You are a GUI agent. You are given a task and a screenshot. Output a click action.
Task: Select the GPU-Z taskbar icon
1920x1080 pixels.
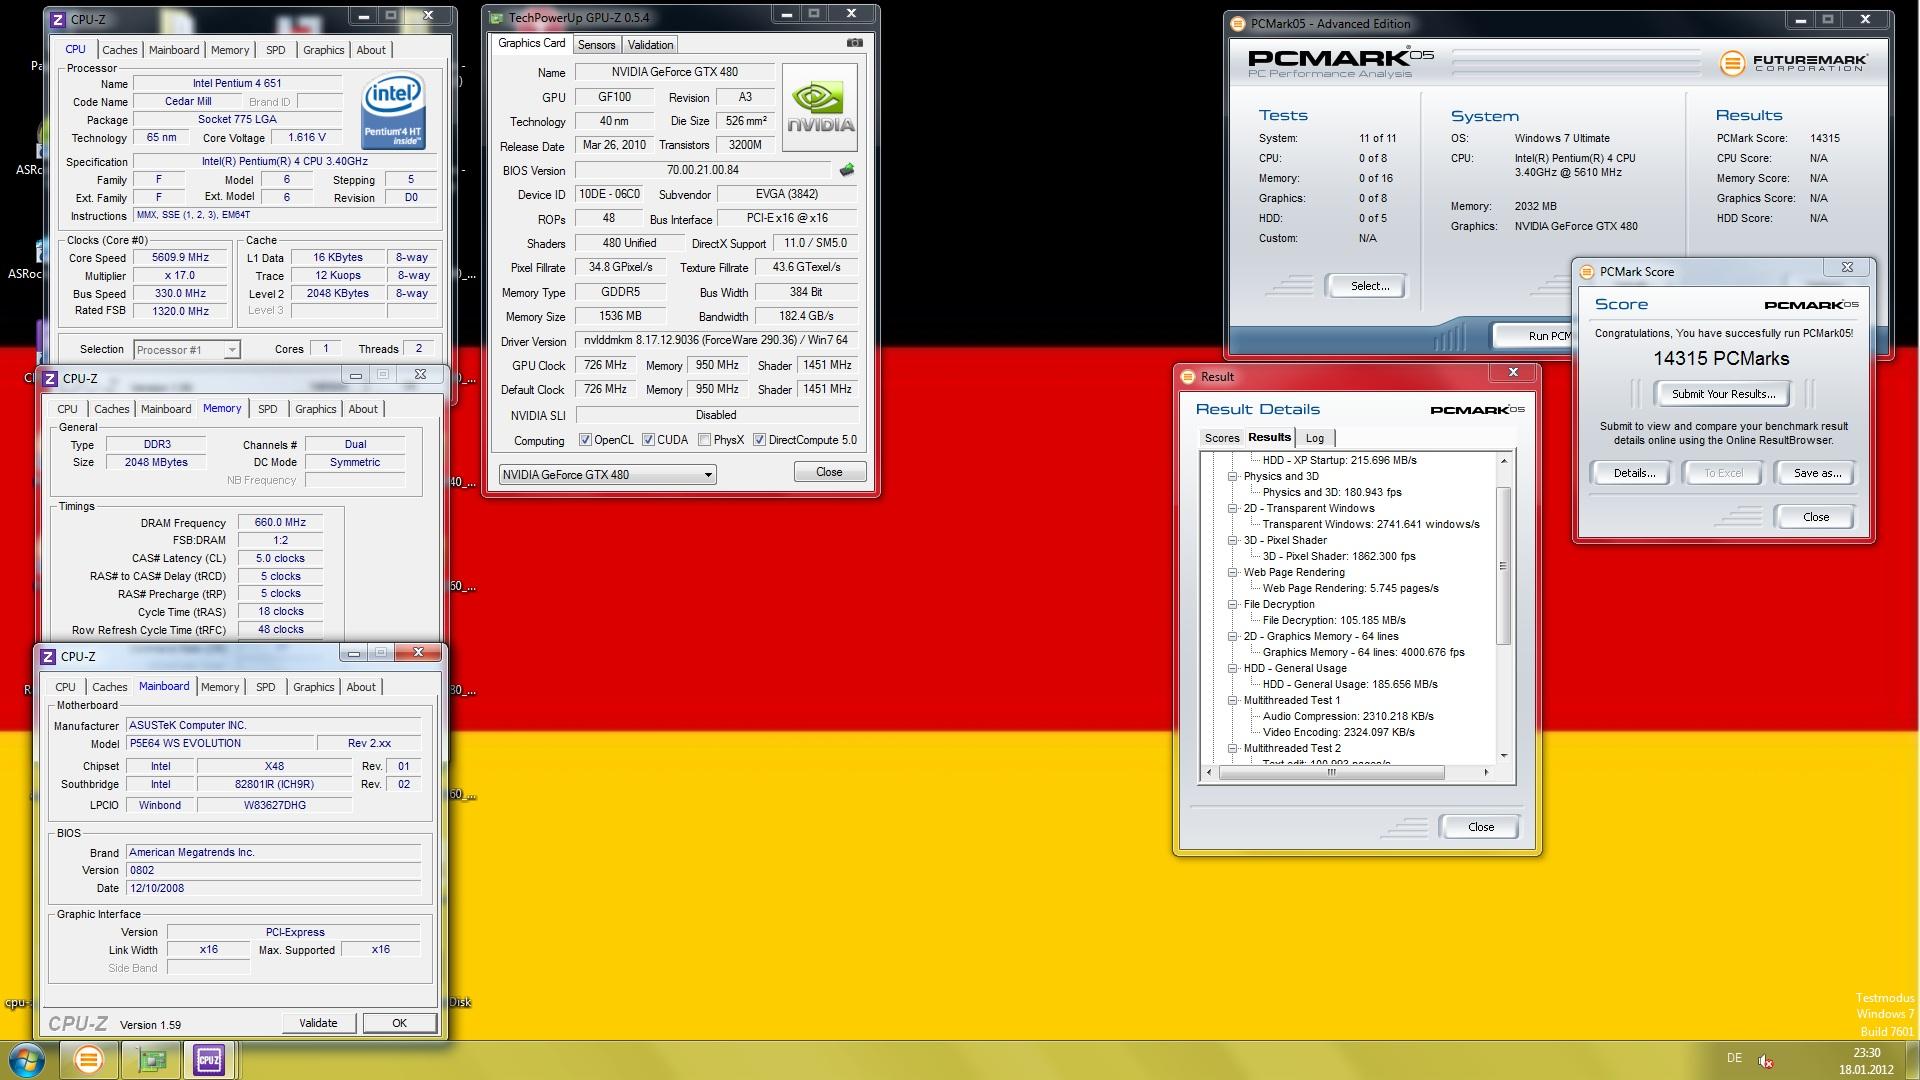click(x=152, y=1060)
